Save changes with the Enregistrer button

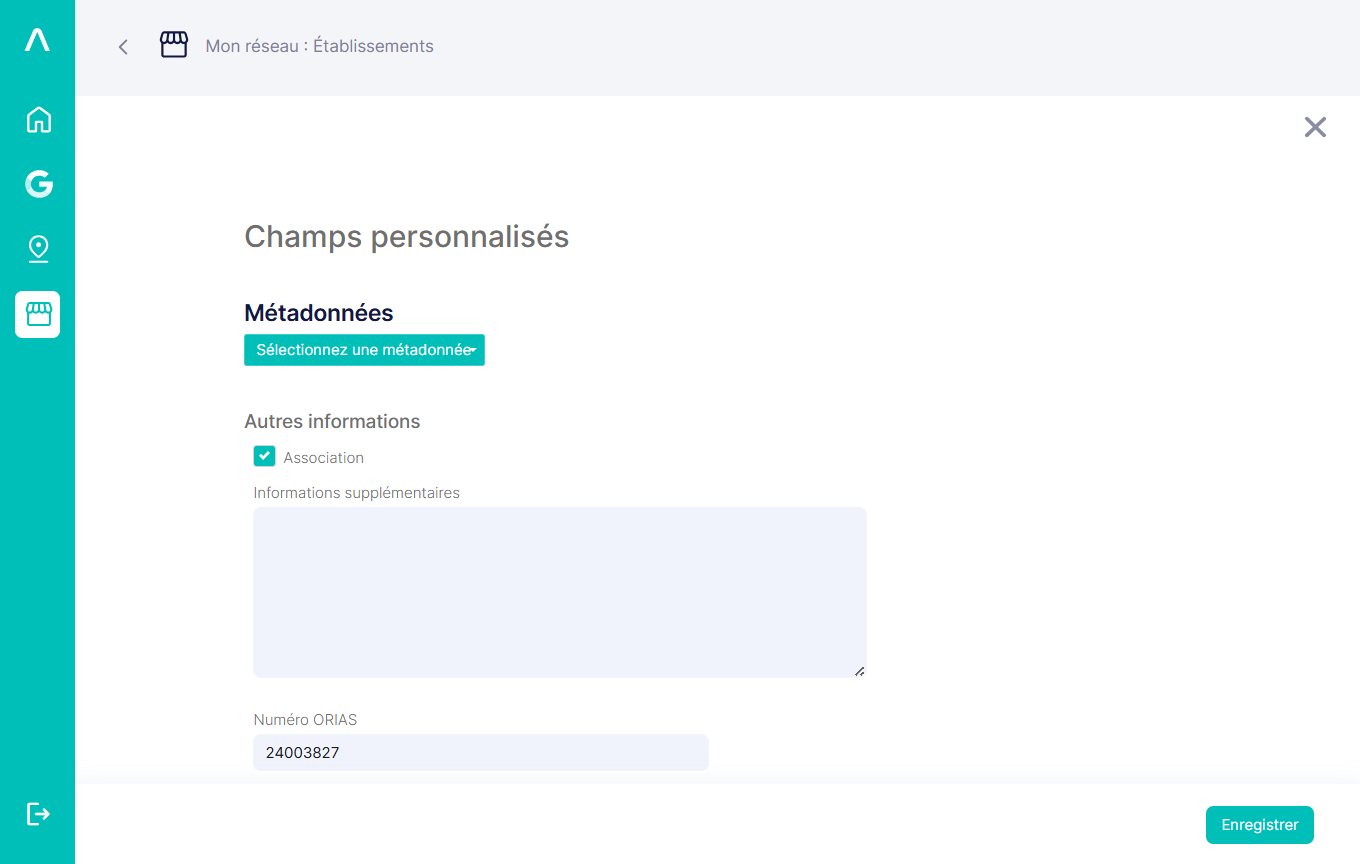[1260, 825]
